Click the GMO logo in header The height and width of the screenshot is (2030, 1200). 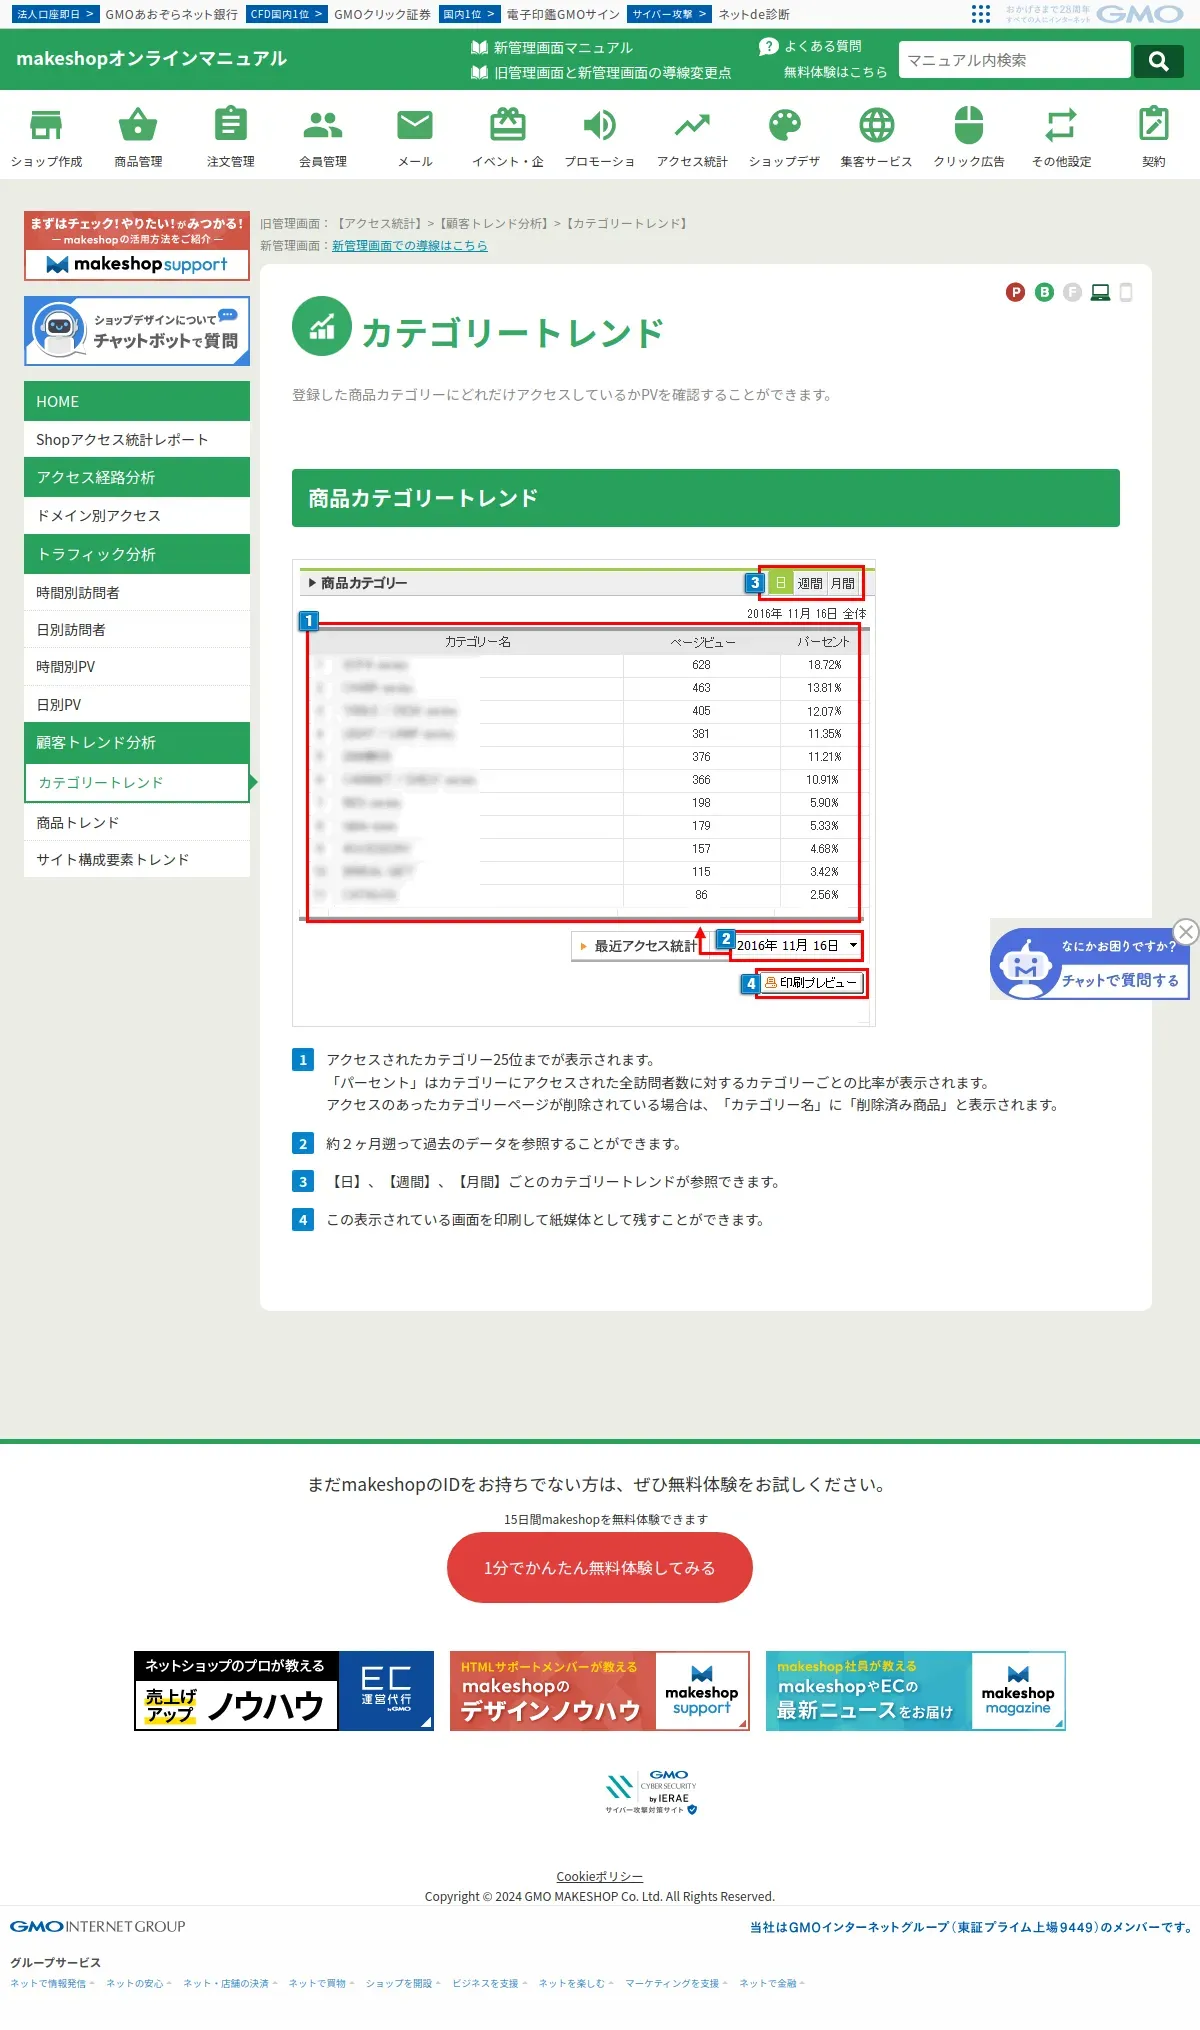coord(1140,14)
